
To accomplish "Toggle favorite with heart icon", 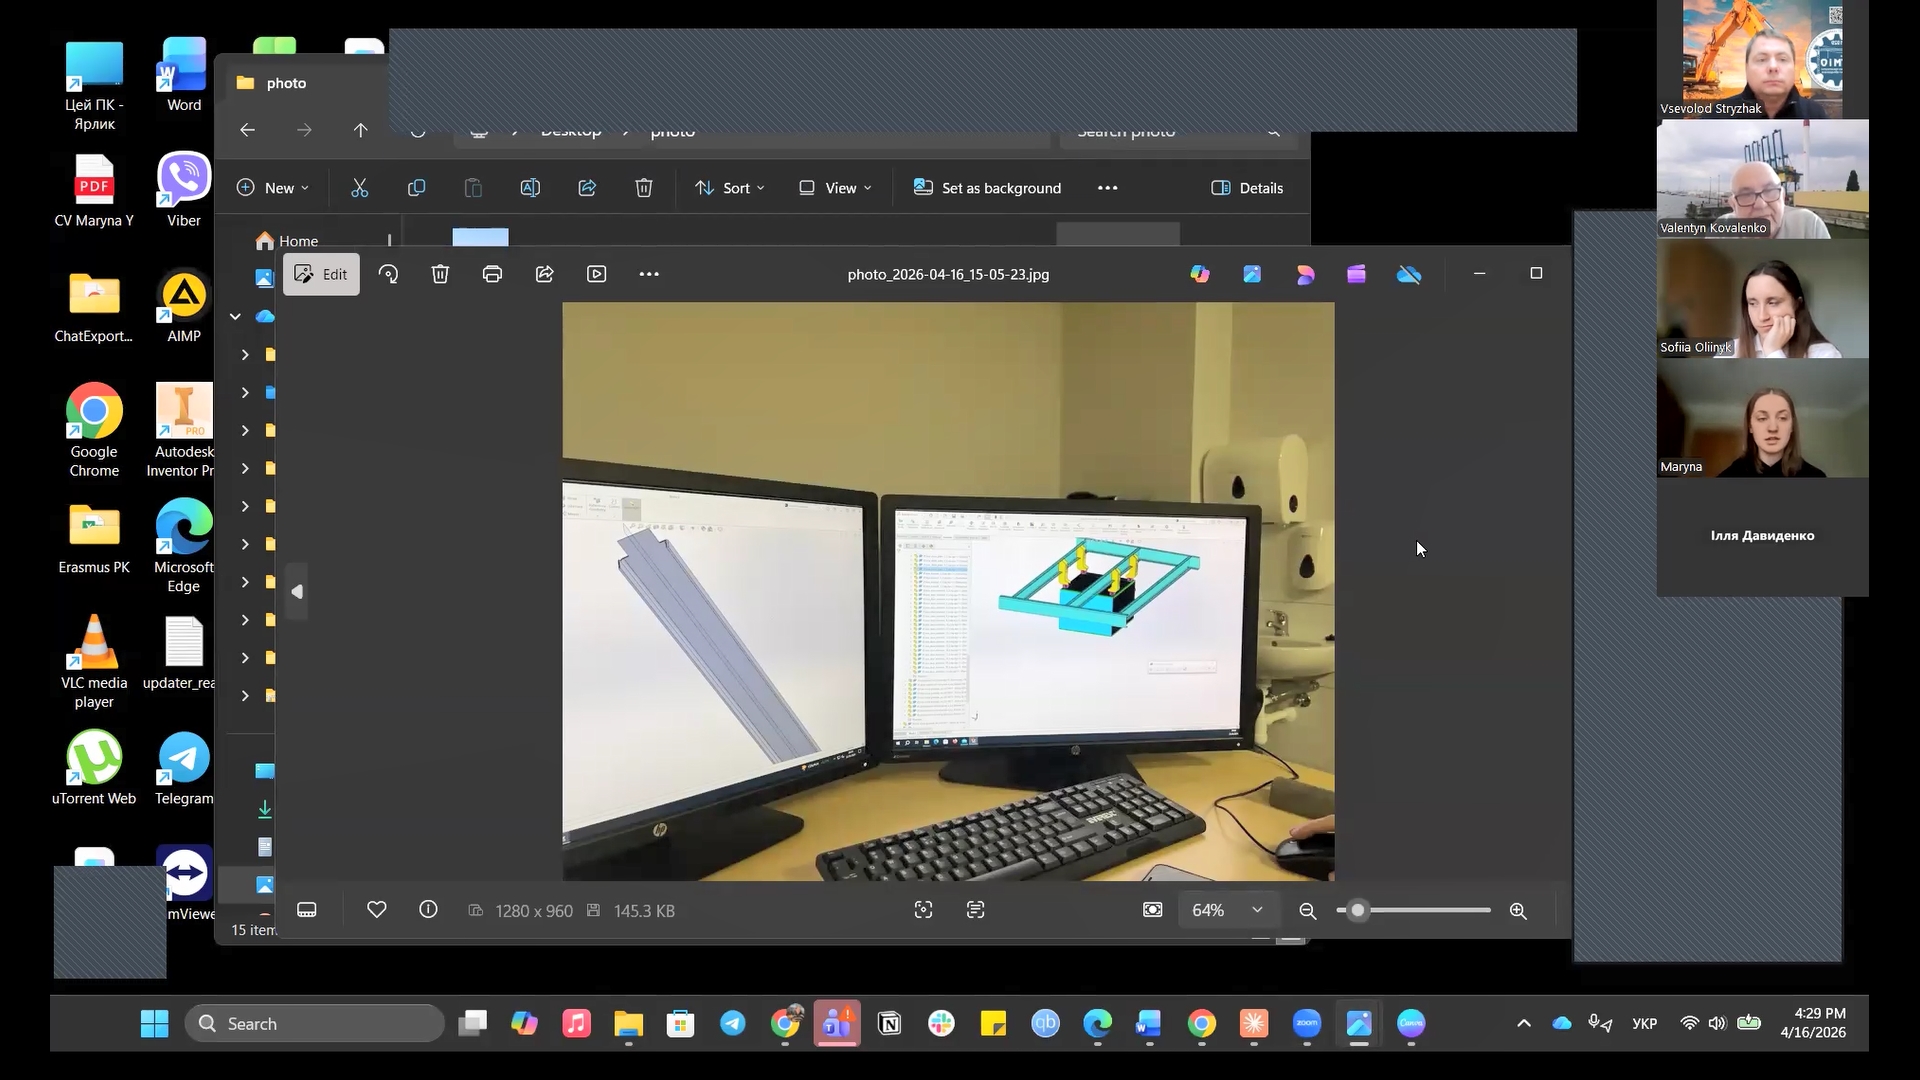I will point(376,910).
